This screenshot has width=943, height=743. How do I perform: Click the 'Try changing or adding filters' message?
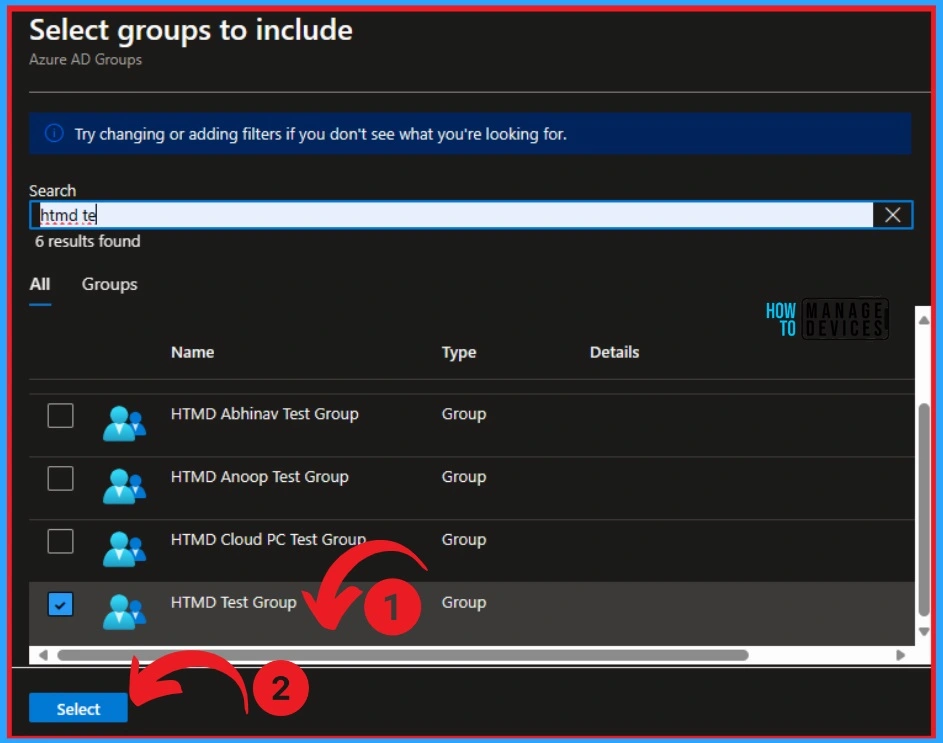tap(321, 134)
